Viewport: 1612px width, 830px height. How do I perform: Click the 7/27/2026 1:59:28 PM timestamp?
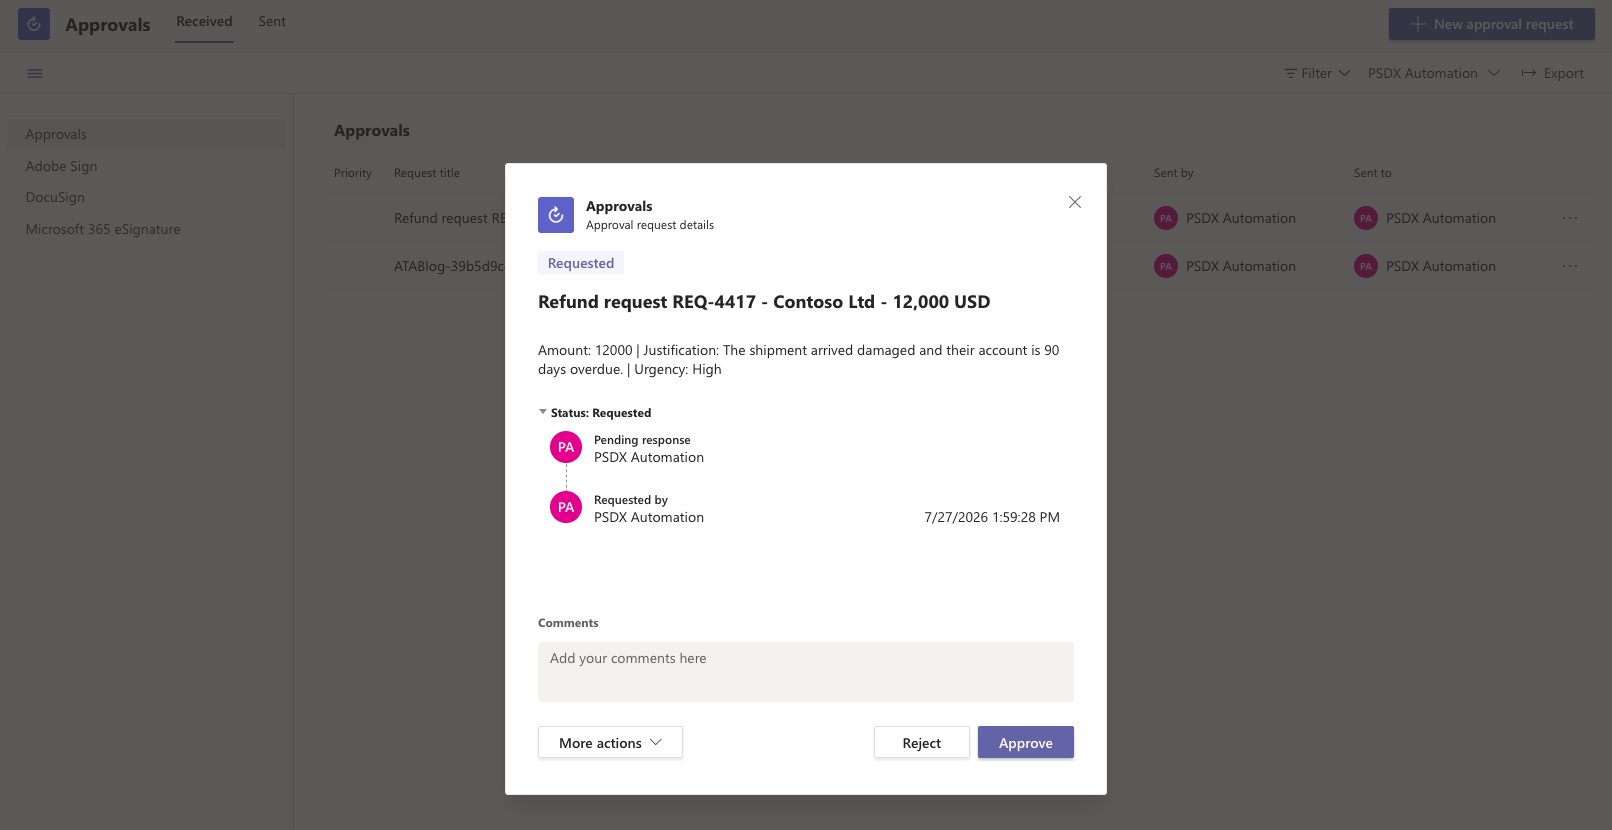(992, 517)
